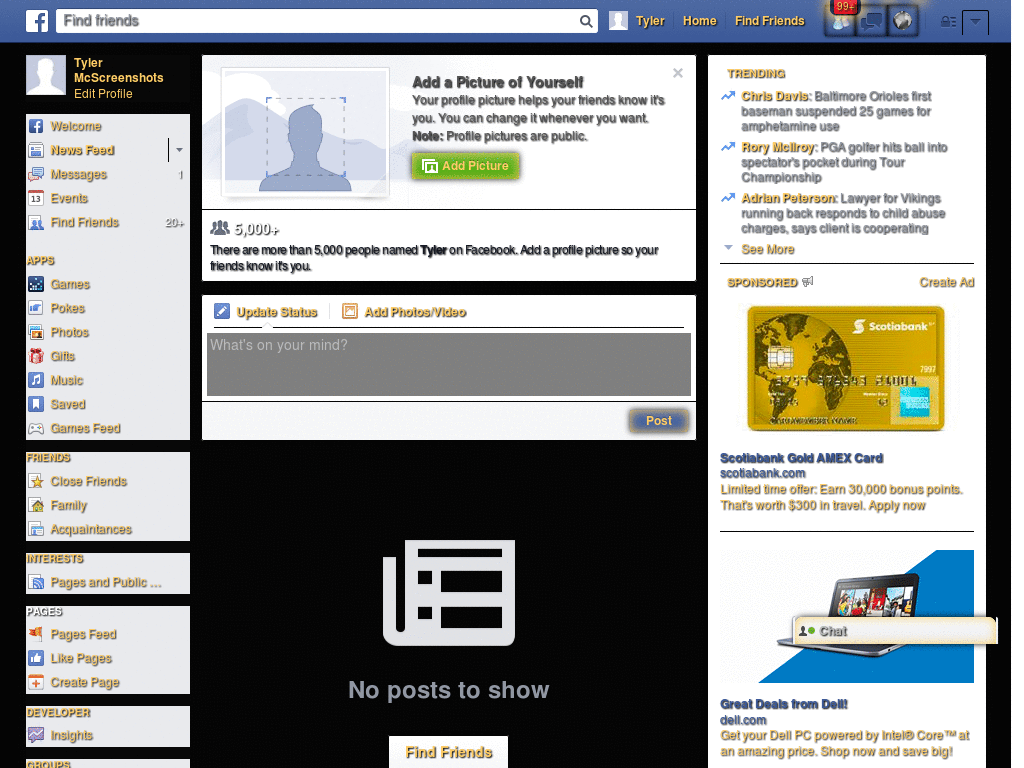This screenshot has height=768, width=1024.
Task: Click Find Friends sidebar icon
Action: [36, 223]
